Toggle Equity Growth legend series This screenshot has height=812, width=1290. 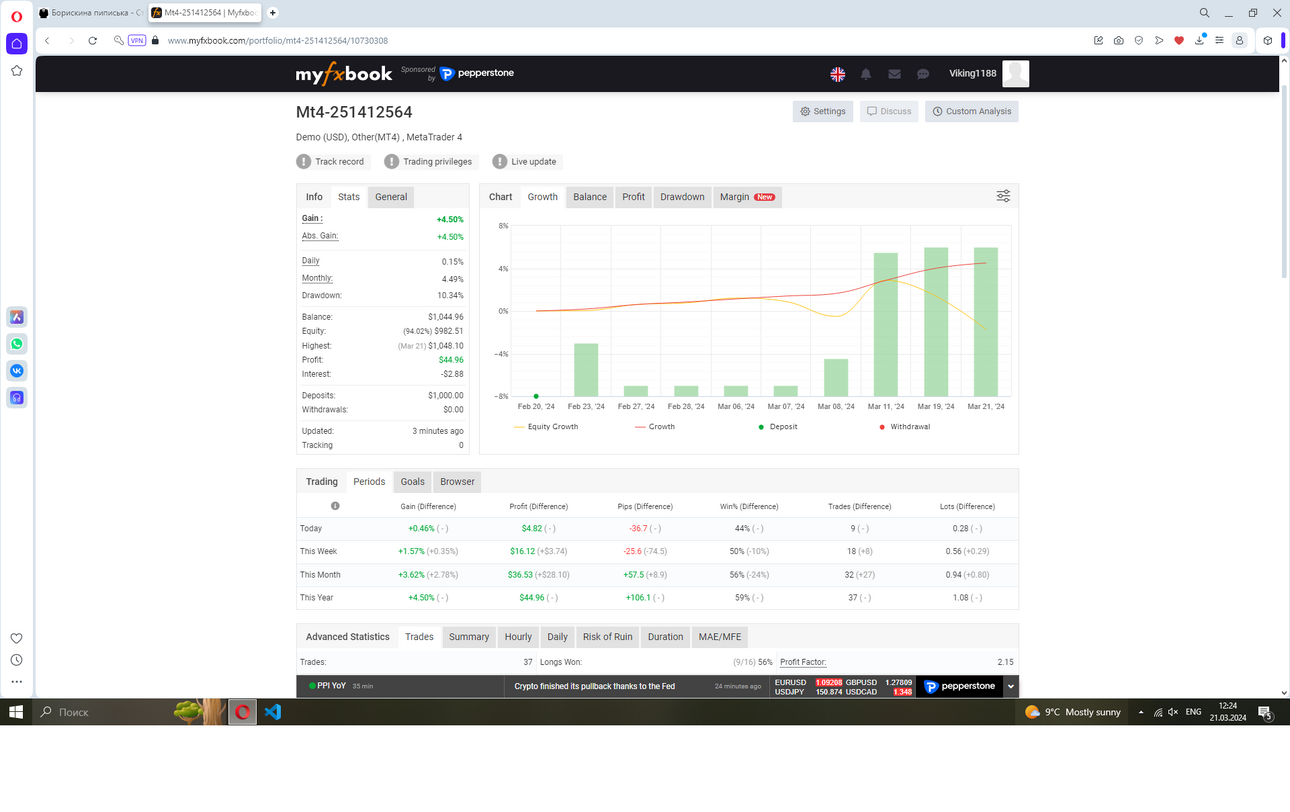pos(546,427)
